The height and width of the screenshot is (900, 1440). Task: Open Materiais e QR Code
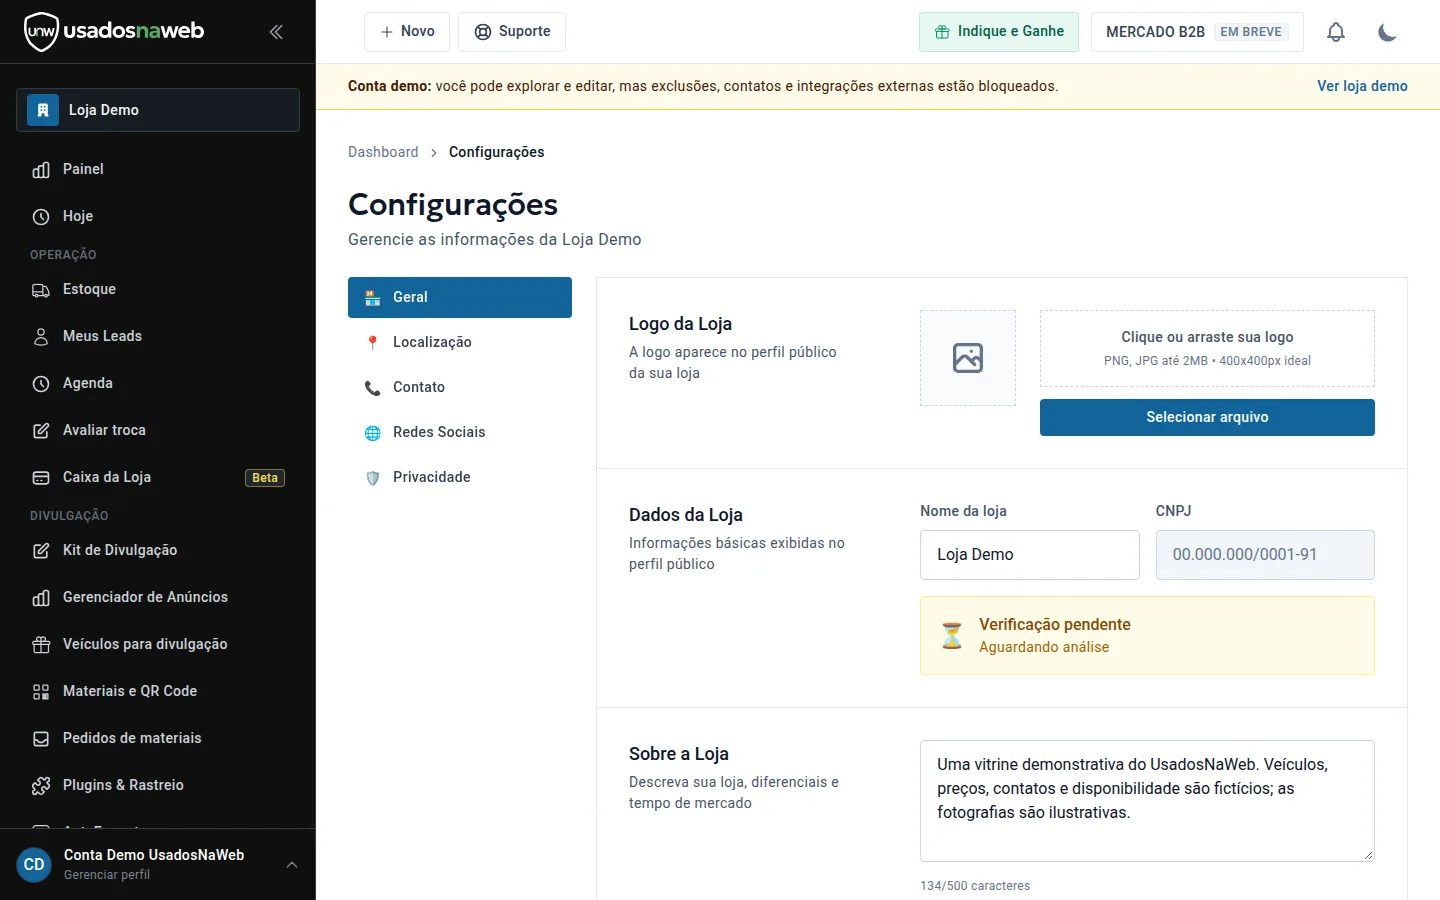158,691
